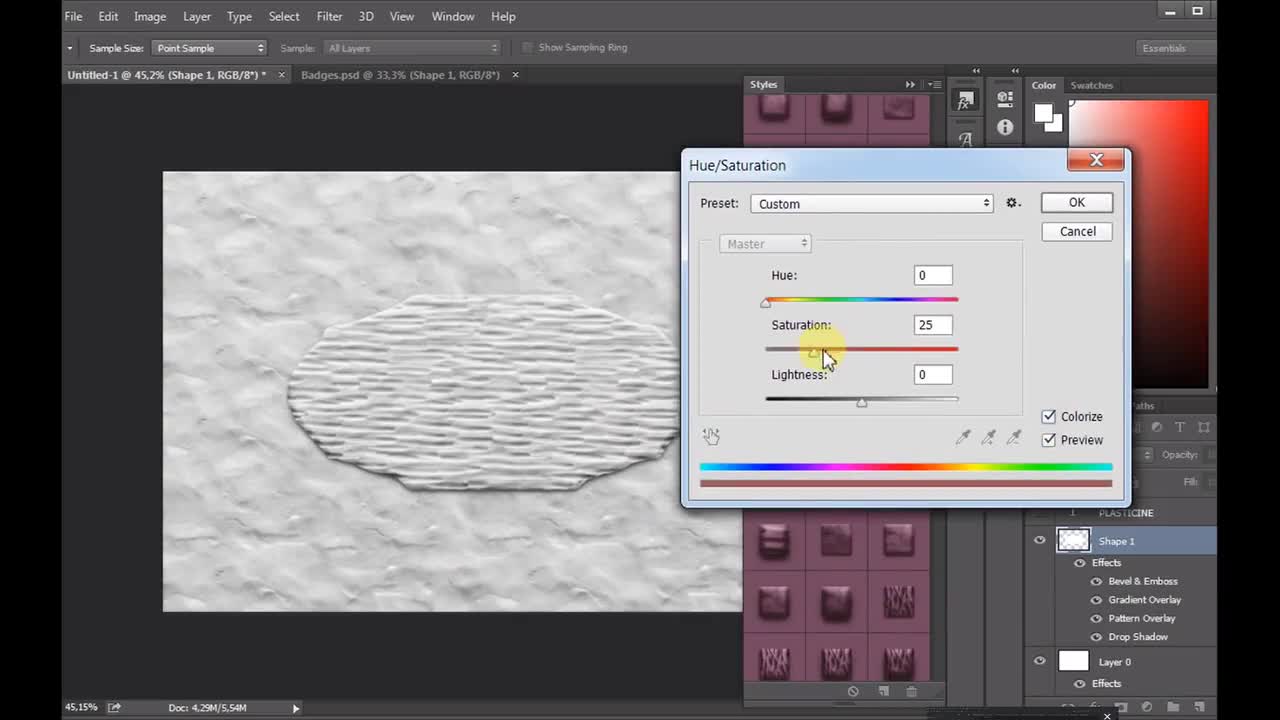Screen dimensions: 1280x720
Task: Hide the Shape 1 layer
Action: point(1040,541)
